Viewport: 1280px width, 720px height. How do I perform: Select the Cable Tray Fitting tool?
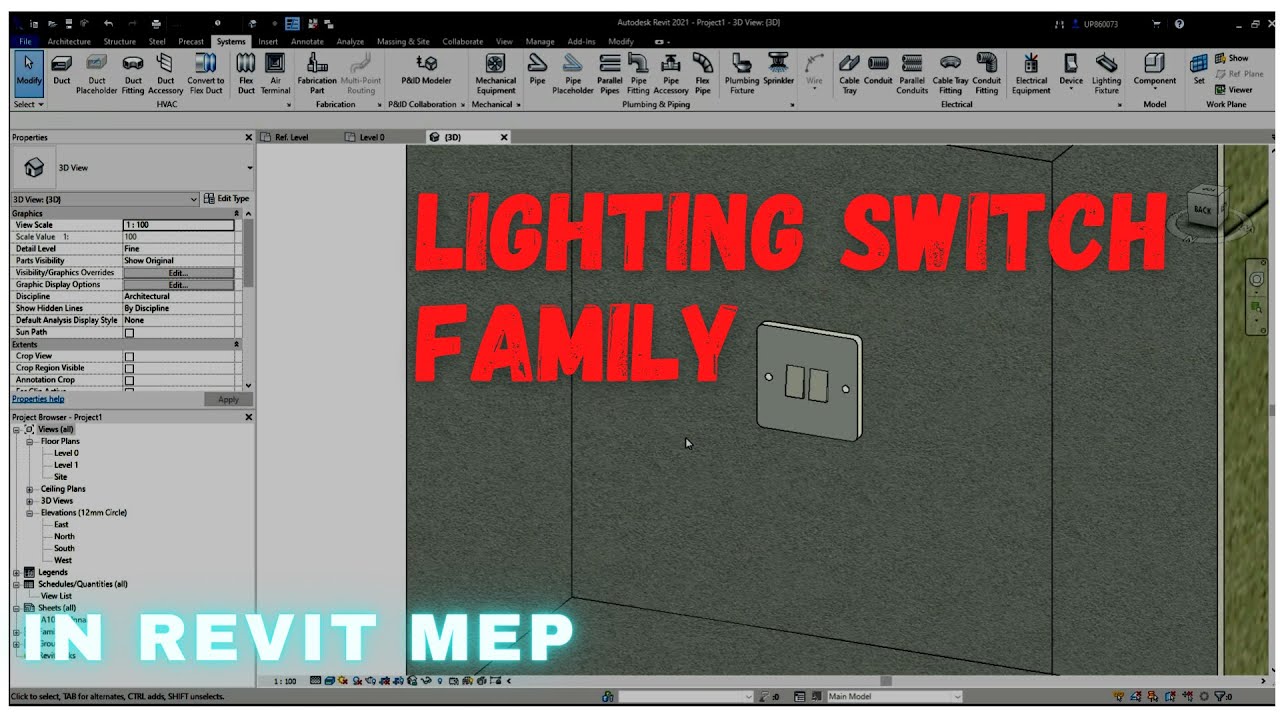point(950,73)
